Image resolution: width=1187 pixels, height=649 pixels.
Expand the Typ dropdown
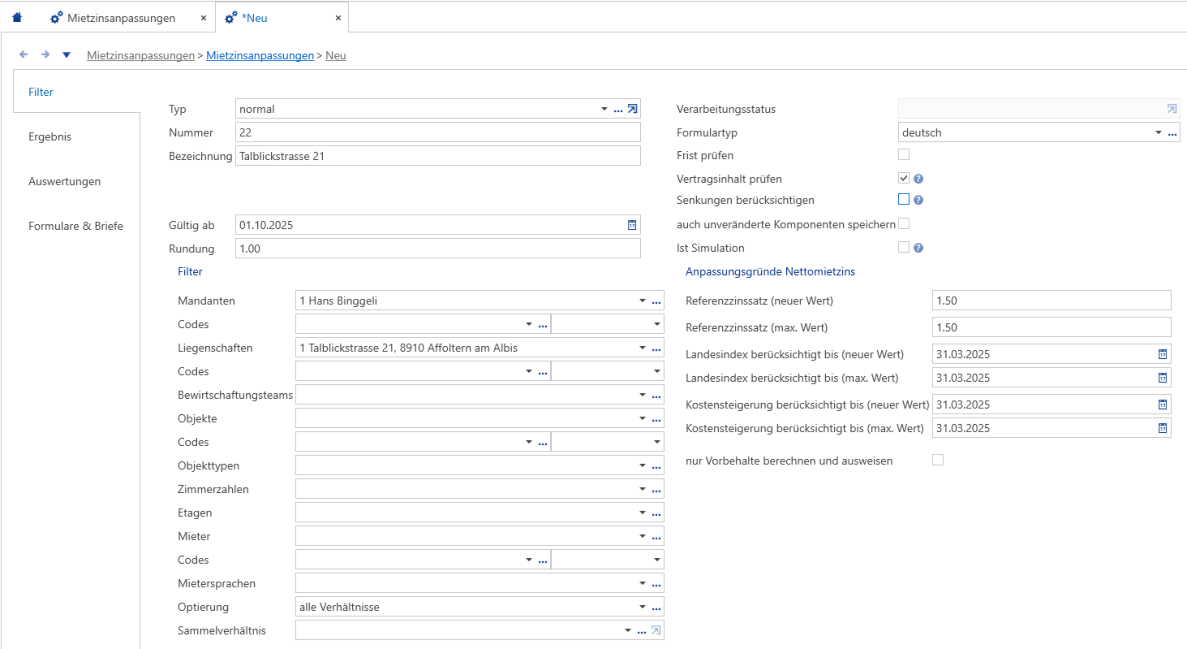604,109
